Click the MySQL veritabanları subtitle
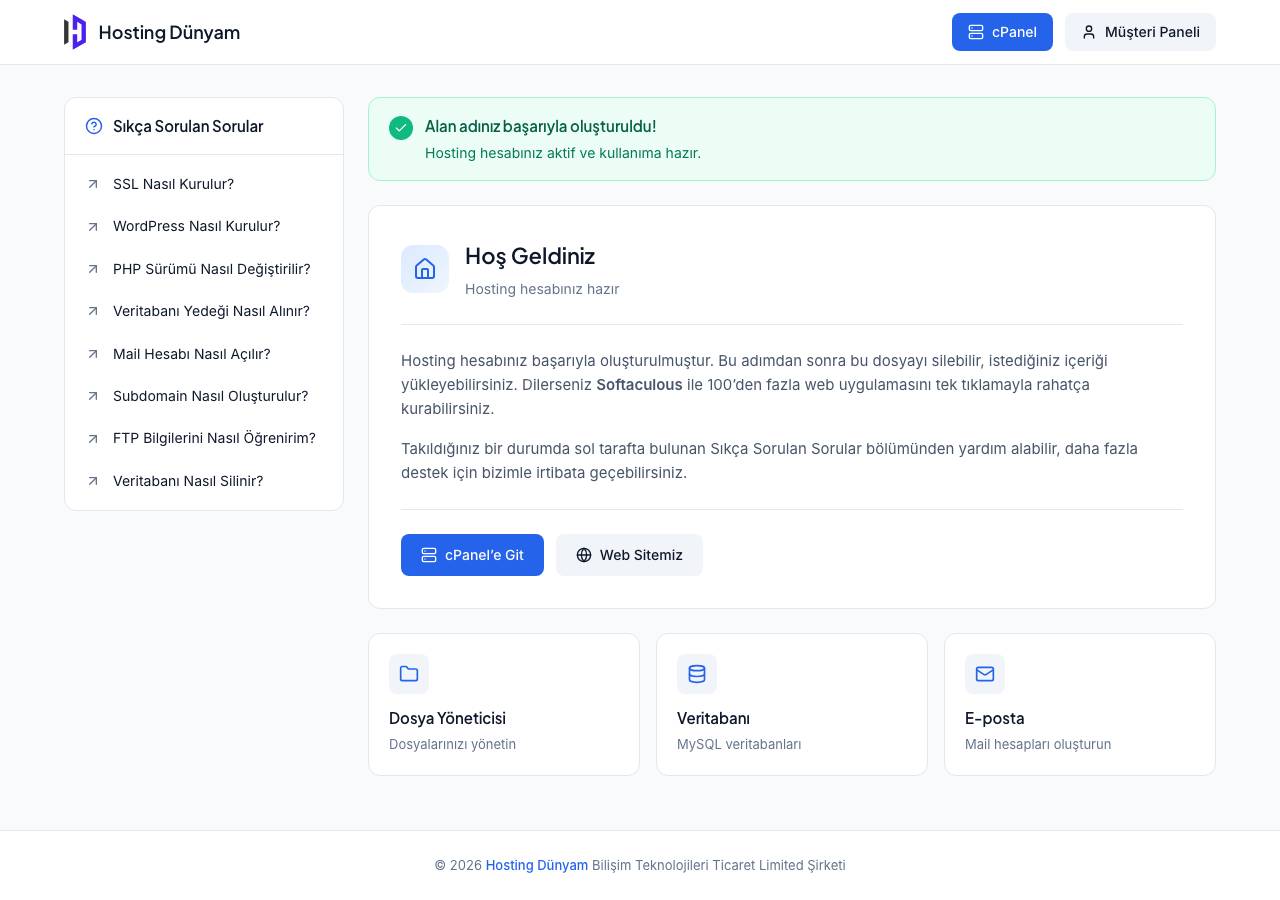 [x=739, y=744]
